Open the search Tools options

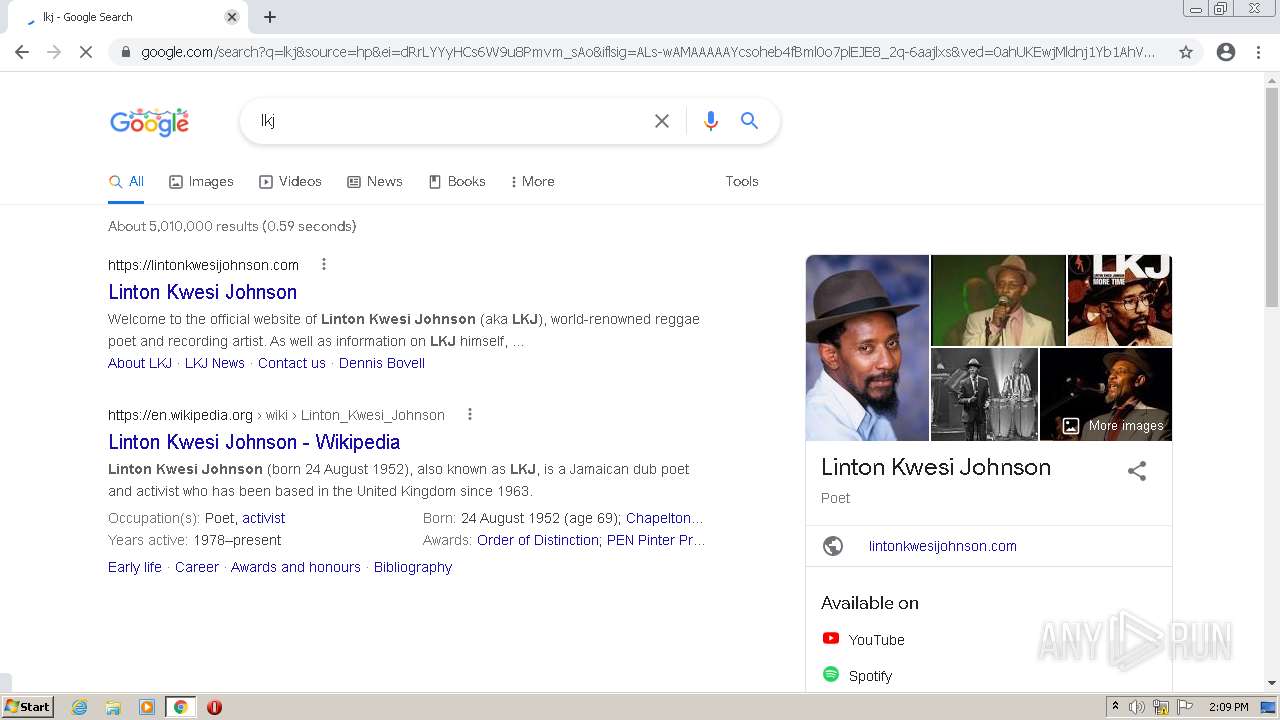click(x=742, y=182)
